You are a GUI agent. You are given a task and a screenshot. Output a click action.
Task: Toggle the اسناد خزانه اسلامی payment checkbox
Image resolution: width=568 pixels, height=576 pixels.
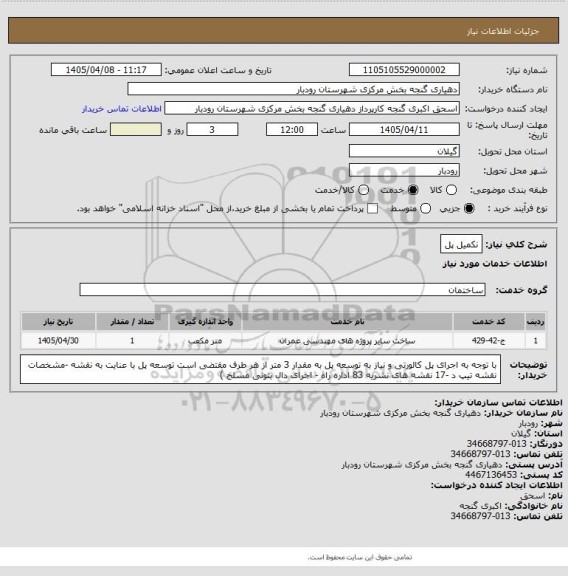coord(373,209)
